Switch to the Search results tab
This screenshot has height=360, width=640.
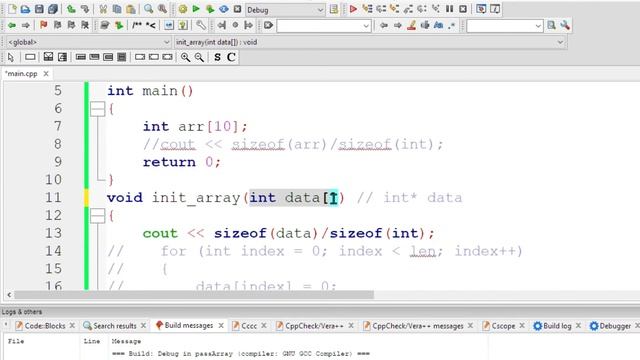tap(114, 326)
